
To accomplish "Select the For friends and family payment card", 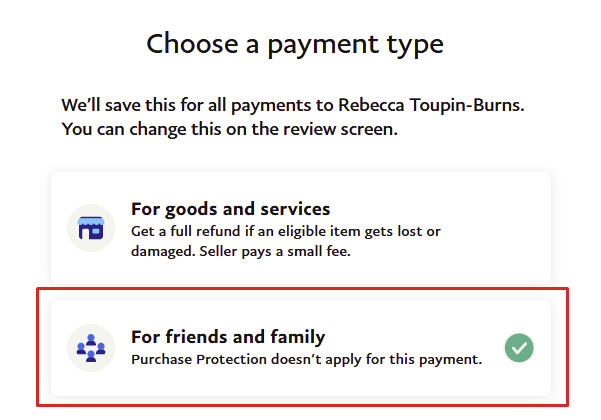I will click(300, 348).
